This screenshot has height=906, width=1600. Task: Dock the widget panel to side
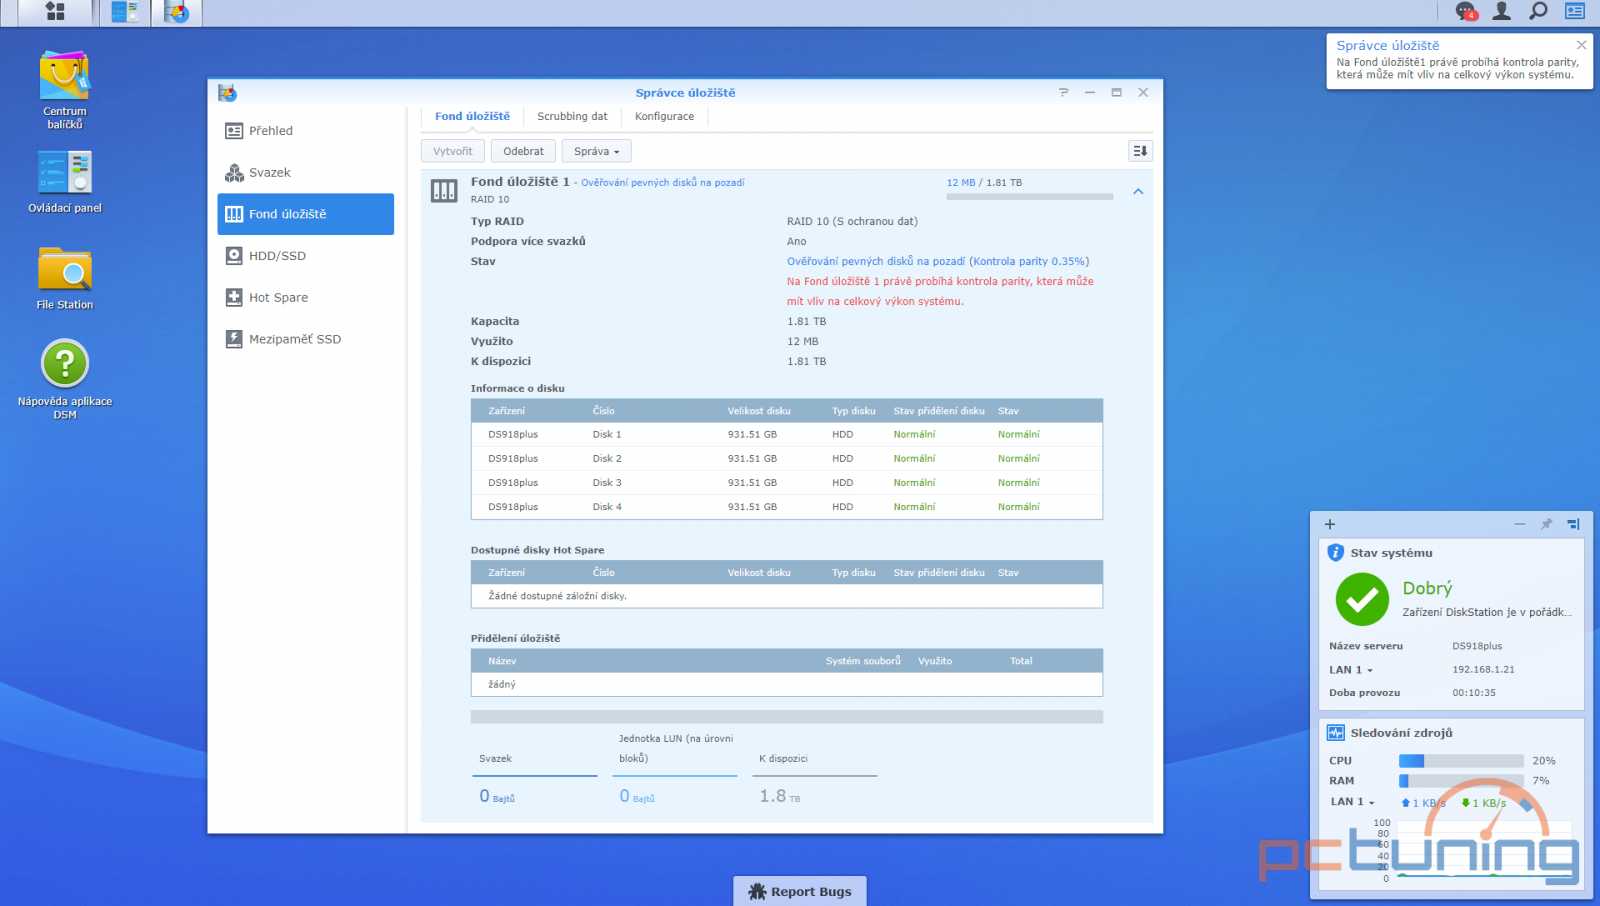[x=1573, y=524]
